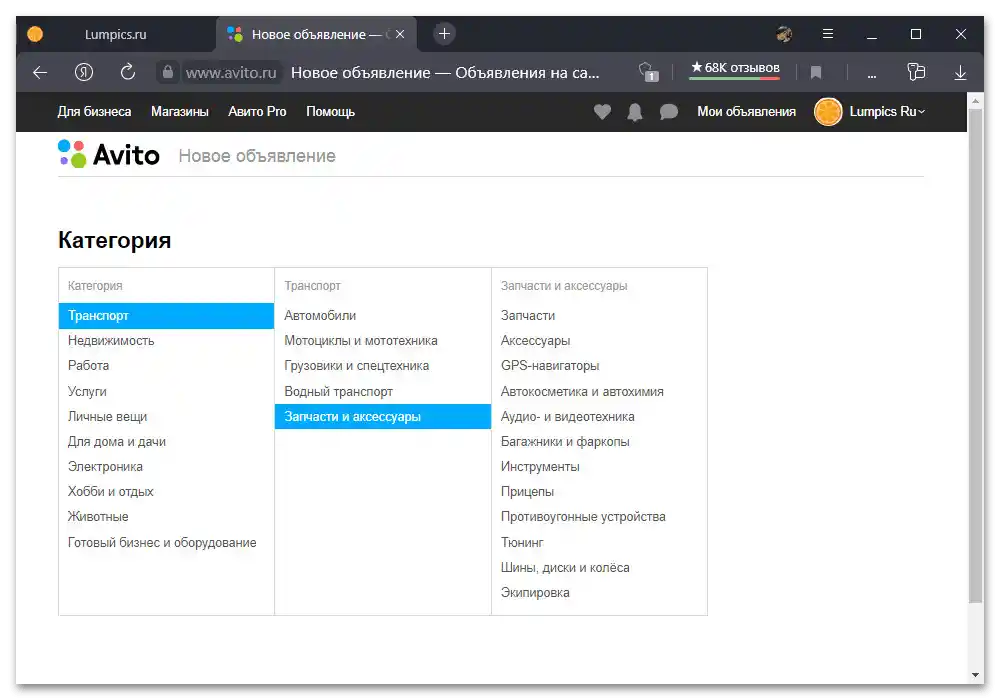Close the Новое объявление tab
Screen dimensions: 1000x700
point(400,34)
